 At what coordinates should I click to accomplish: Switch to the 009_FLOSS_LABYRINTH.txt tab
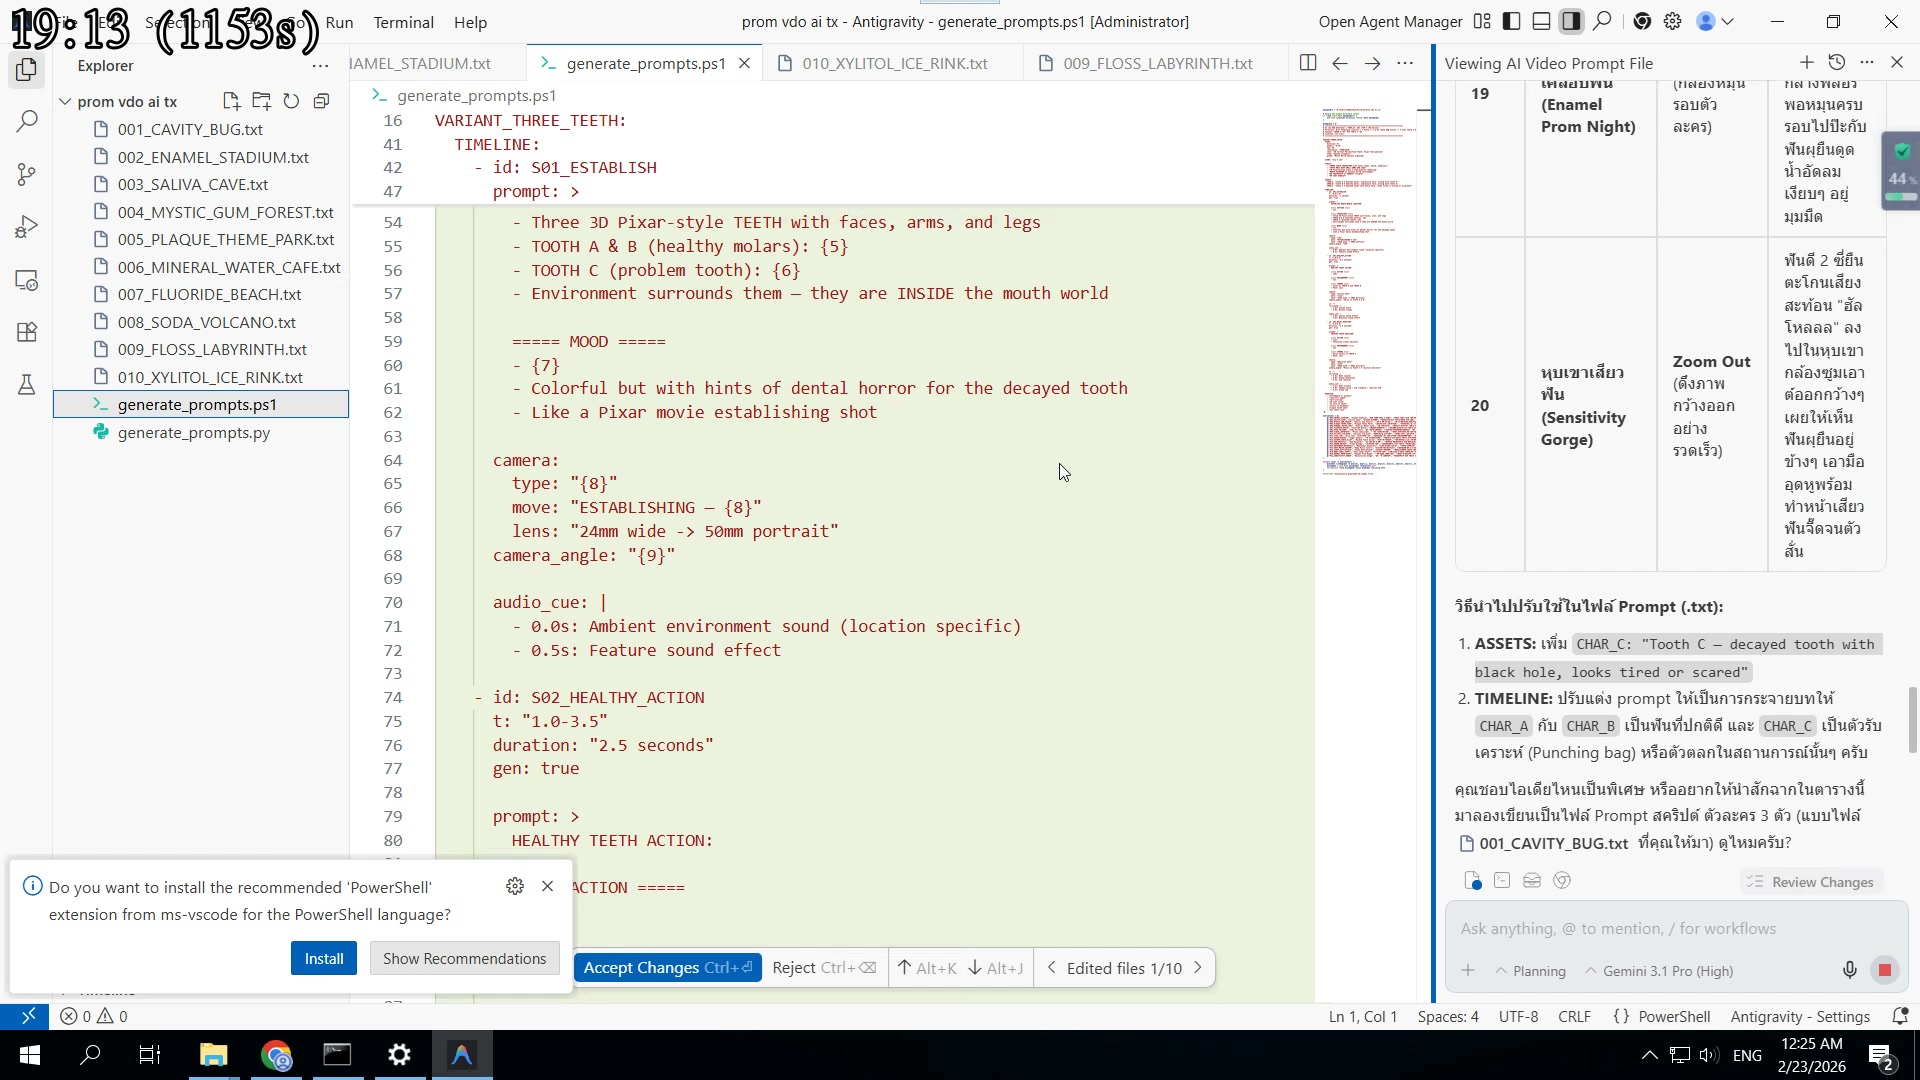pyautogui.click(x=1157, y=62)
